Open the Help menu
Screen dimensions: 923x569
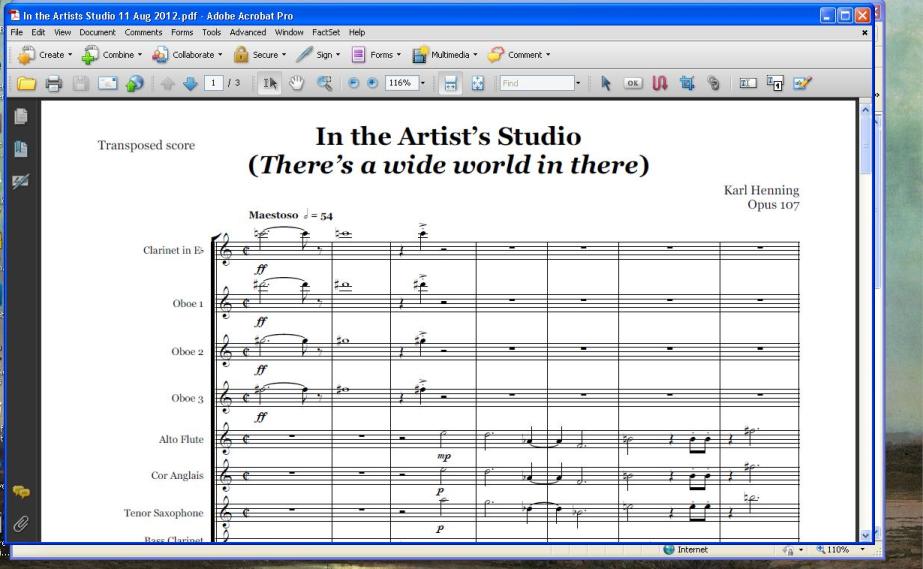coord(357,32)
